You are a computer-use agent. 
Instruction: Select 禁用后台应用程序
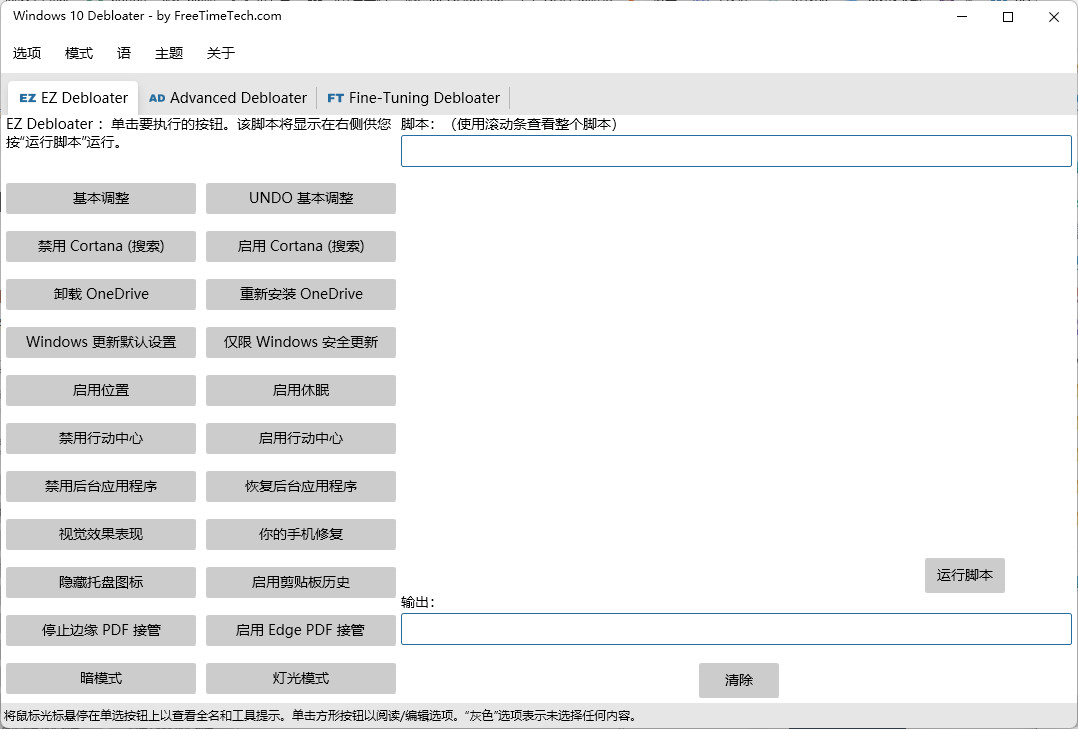click(x=101, y=486)
